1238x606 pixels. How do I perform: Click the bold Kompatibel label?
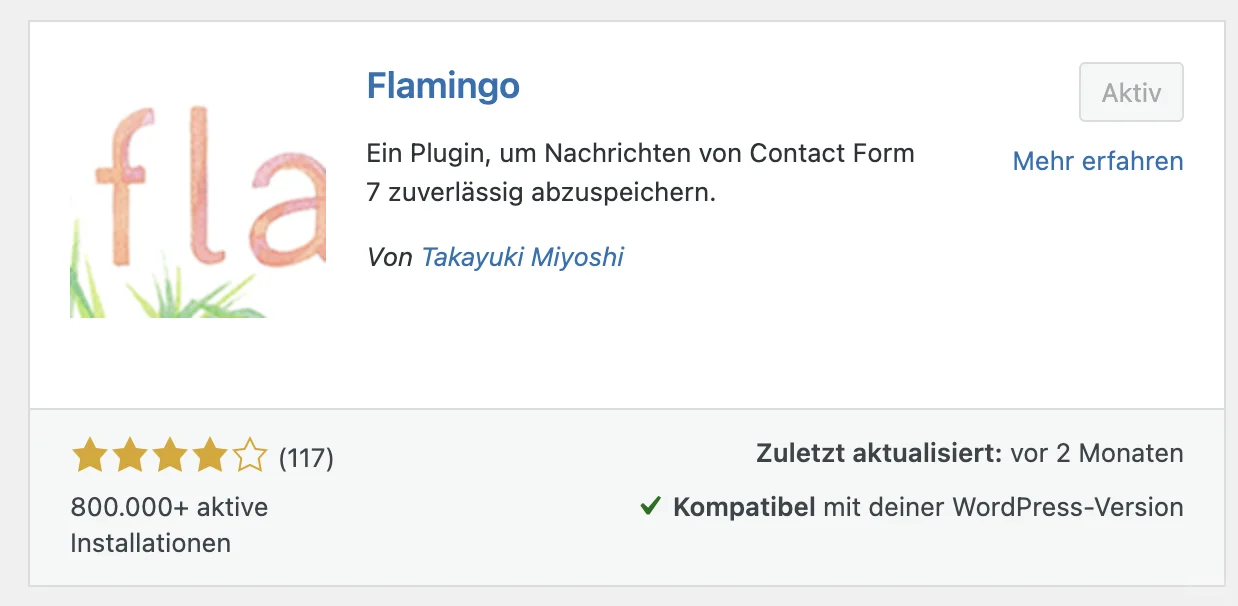(x=744, y=507)
